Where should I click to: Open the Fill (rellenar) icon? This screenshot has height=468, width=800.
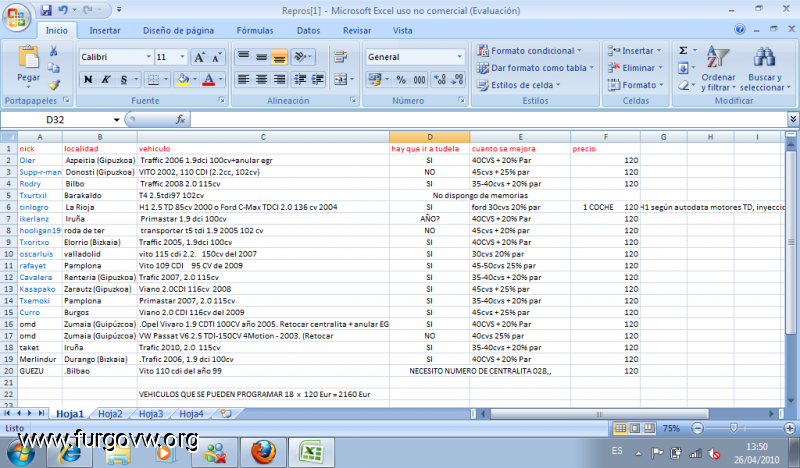point(684,67)
